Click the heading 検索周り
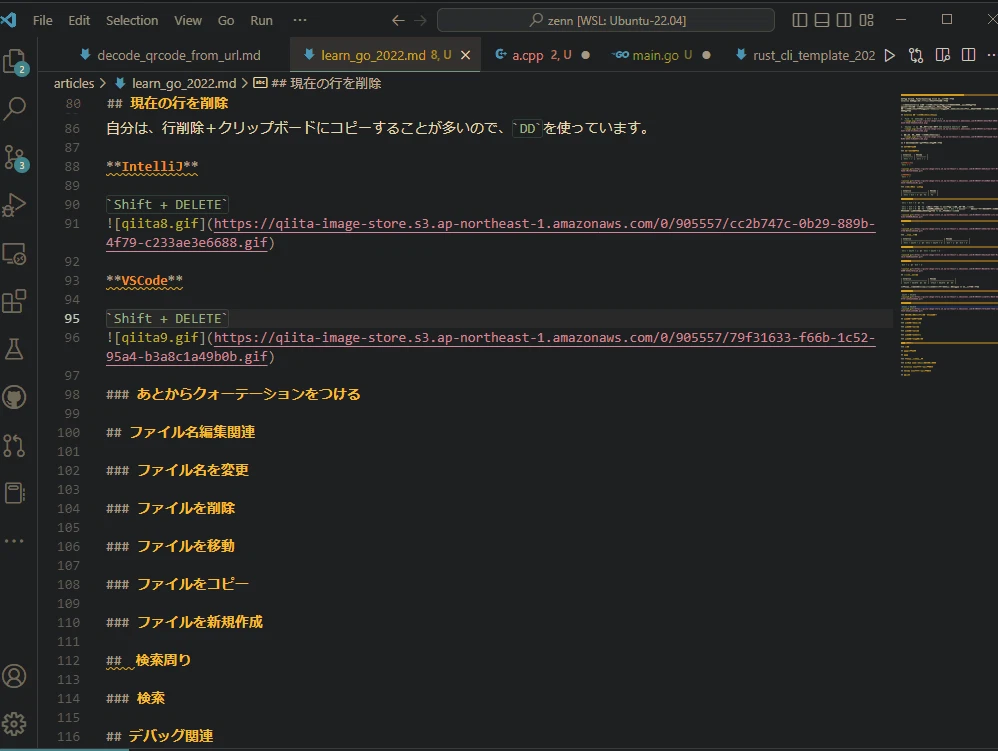 (148, 661)
